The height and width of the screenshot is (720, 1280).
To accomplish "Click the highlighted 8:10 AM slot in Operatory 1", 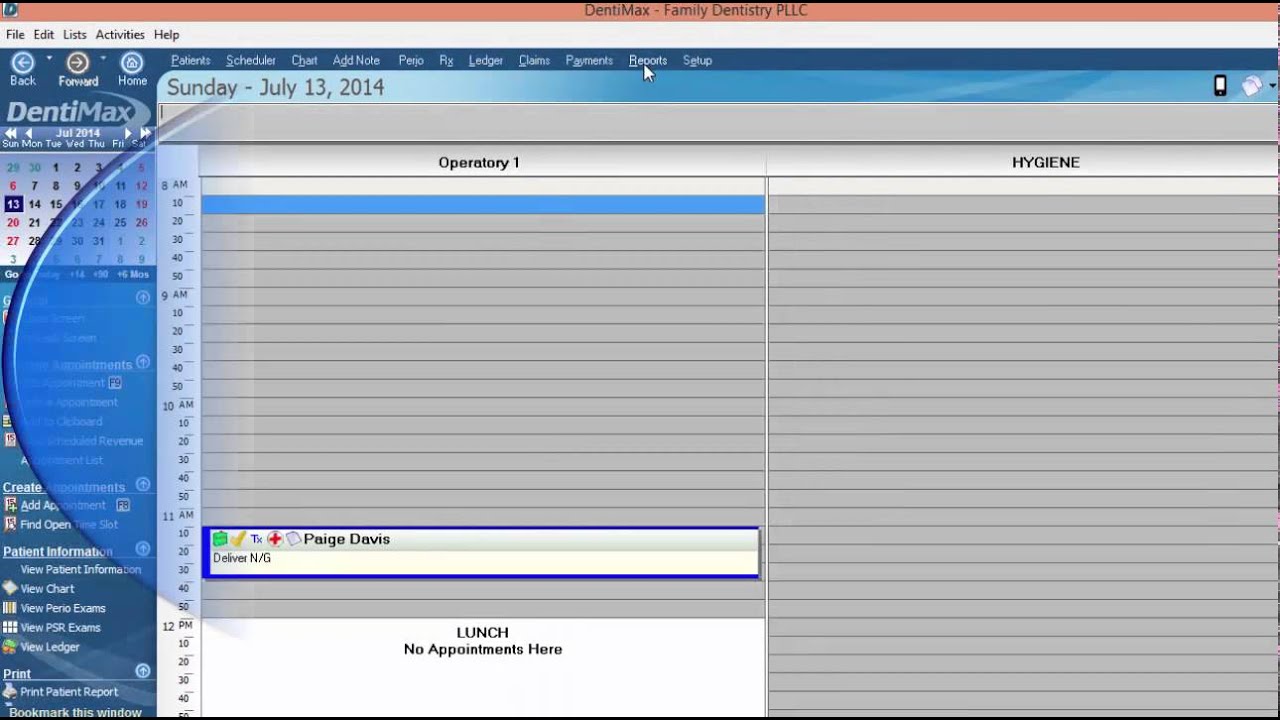I will [483, 204].
